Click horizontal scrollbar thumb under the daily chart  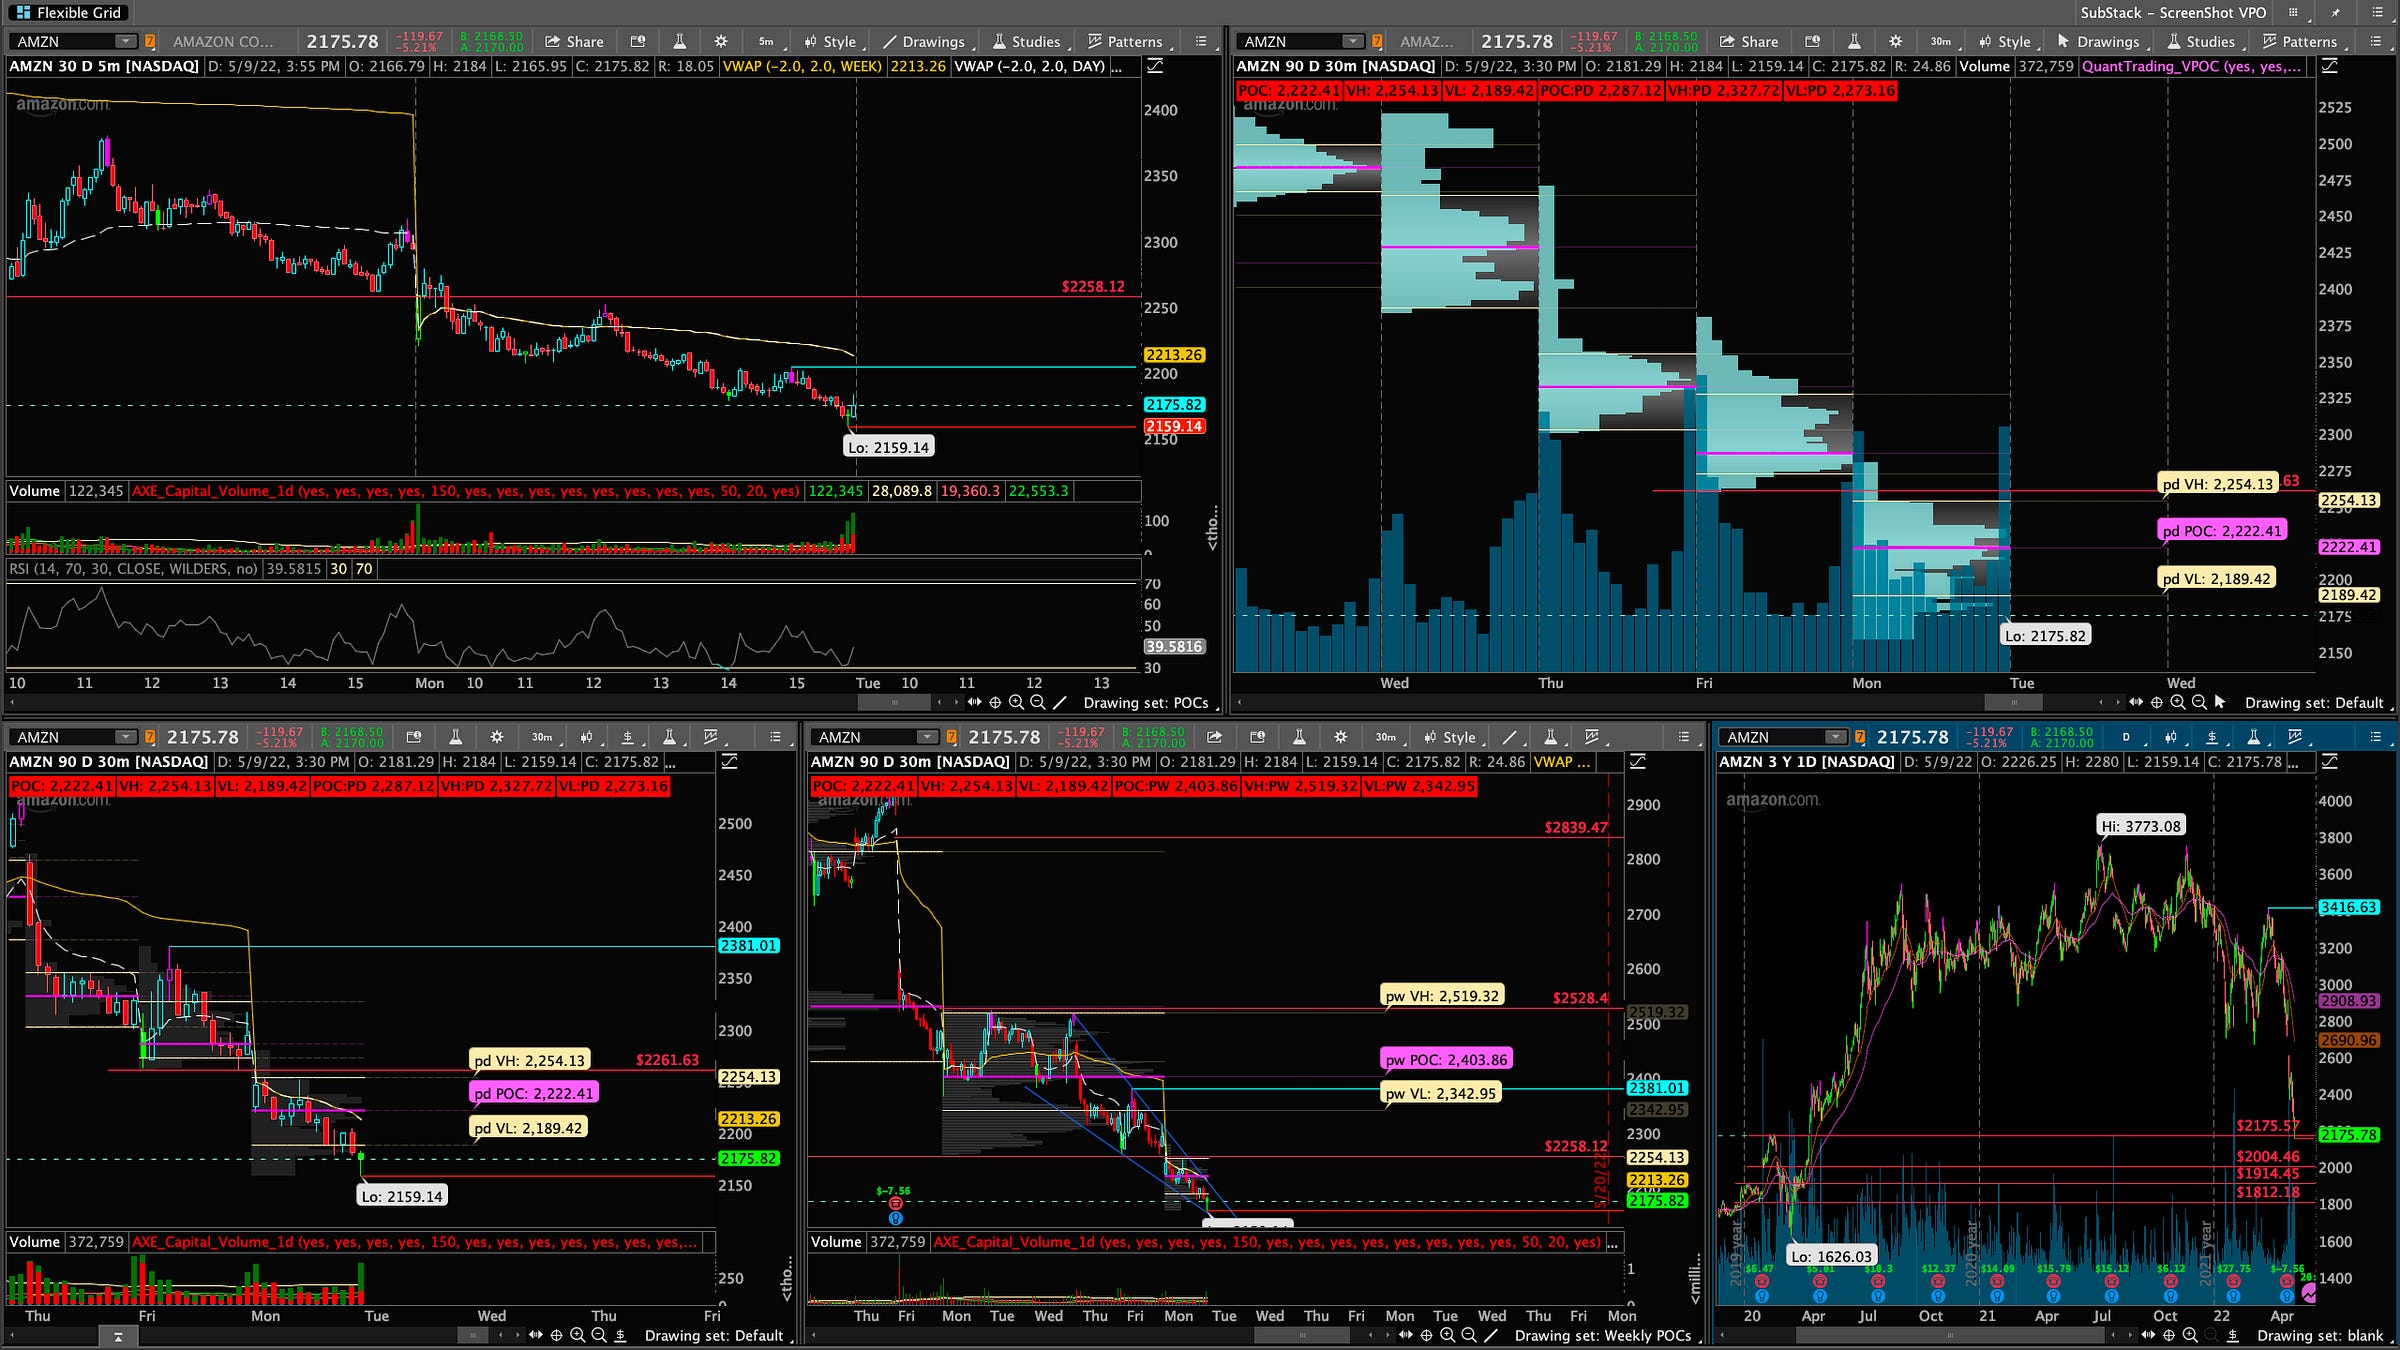(1950, 1335)
